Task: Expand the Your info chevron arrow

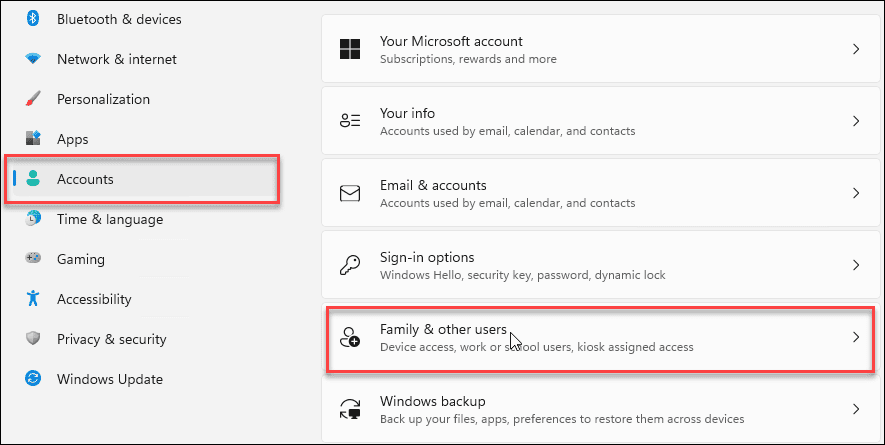Action: tap(856, 121)
